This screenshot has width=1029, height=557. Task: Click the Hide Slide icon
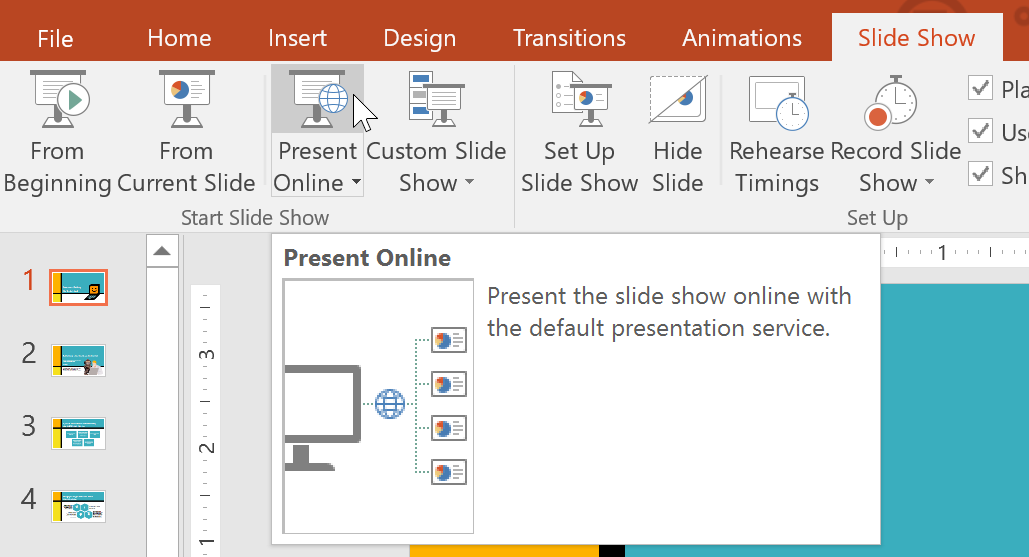677,101
